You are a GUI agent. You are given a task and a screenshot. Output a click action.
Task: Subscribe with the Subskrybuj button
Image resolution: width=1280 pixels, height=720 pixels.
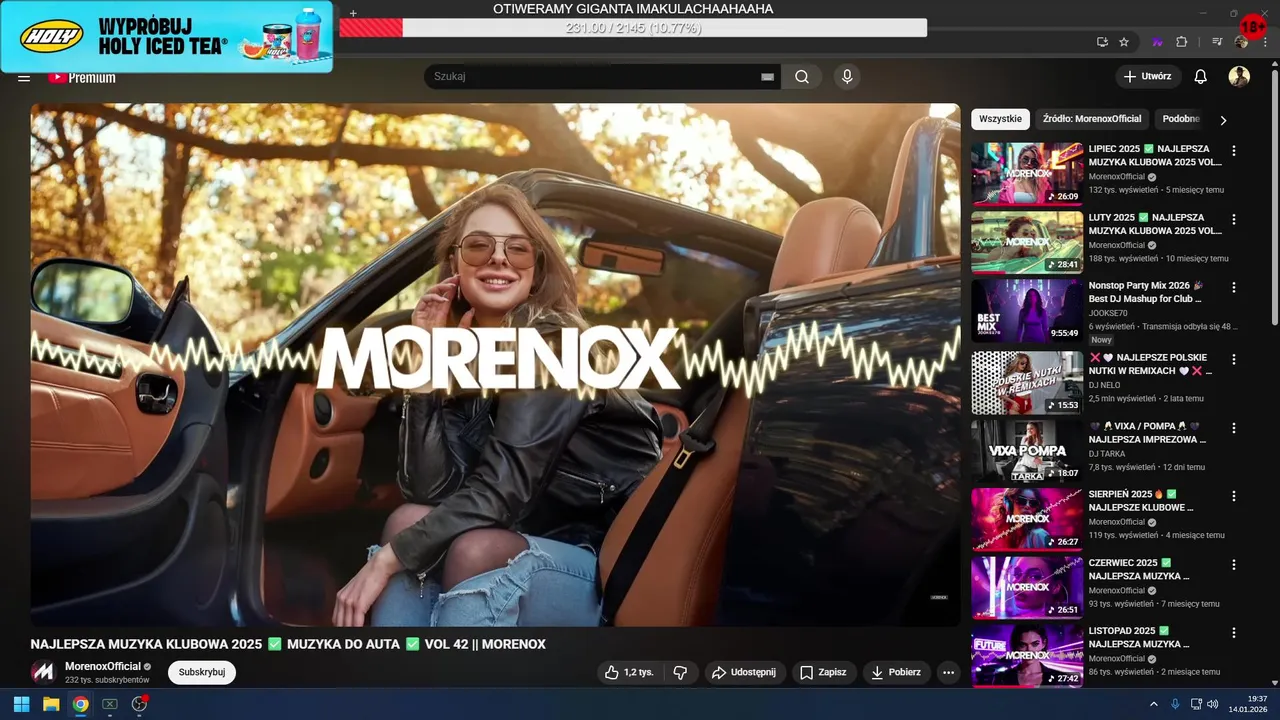(202, 672)
